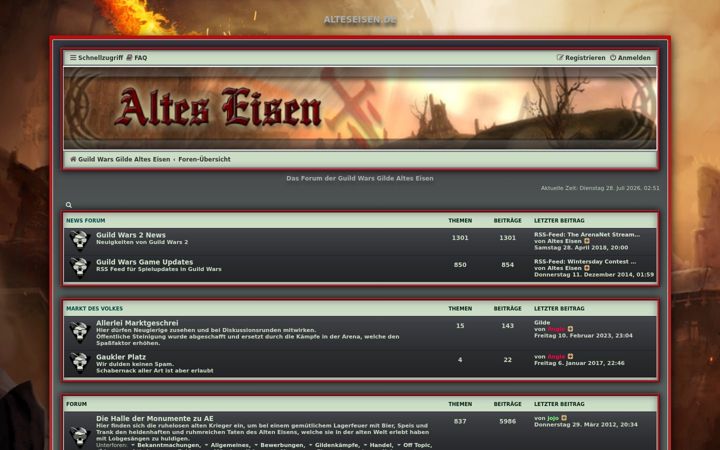View latest post icon in Allerlei Marktgeschrei row
Screen dimensions: 720x450
[570, 329]
